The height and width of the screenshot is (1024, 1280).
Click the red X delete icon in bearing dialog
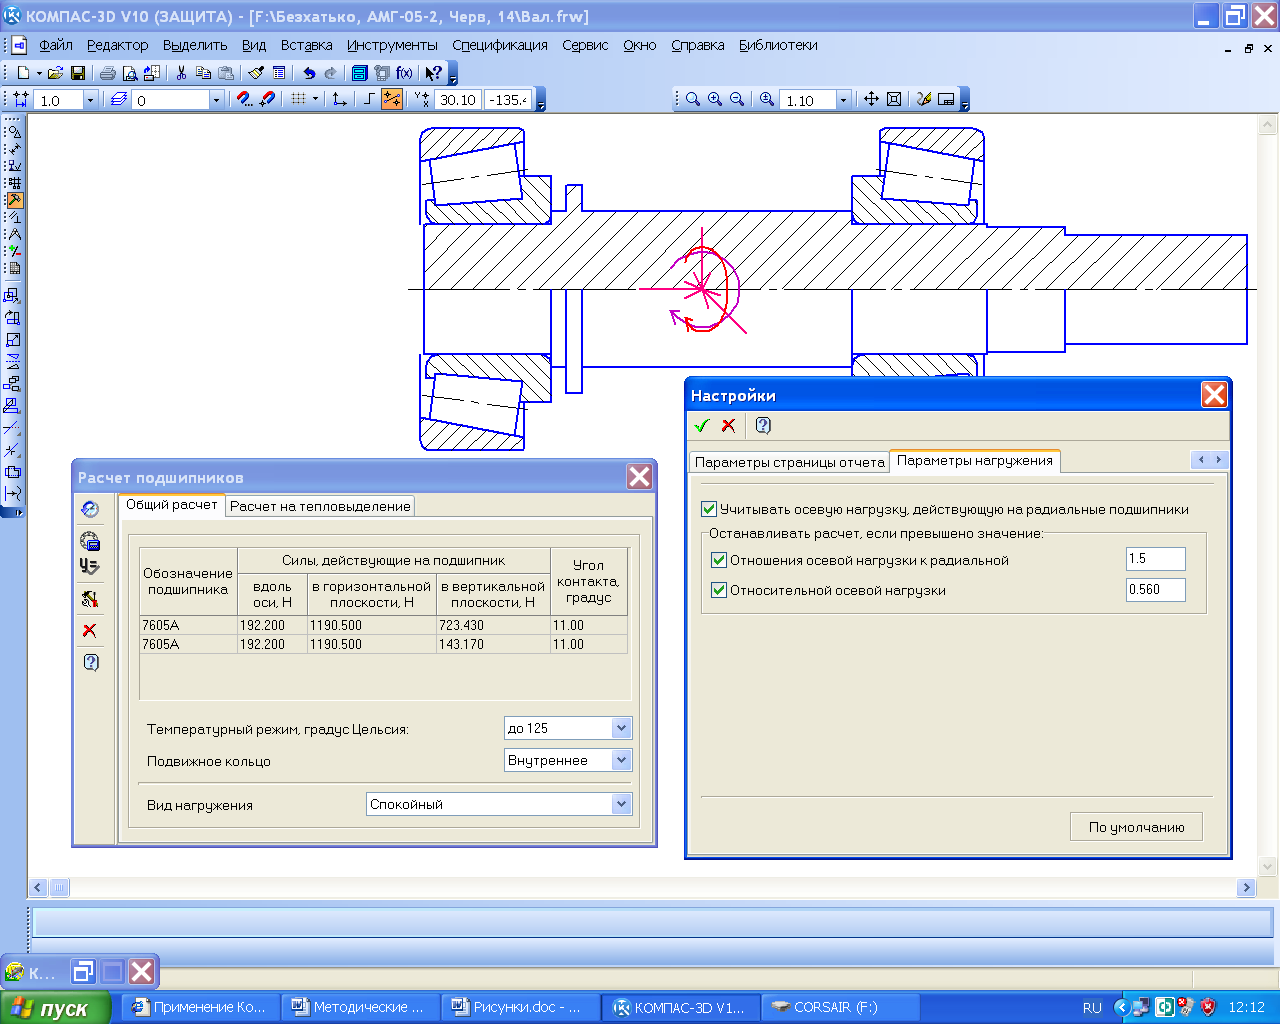pyautogui.click(x=90, y=630)
